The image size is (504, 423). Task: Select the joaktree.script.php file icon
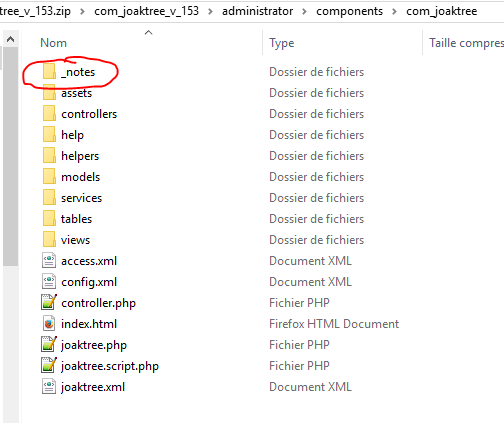pos(49,366)
